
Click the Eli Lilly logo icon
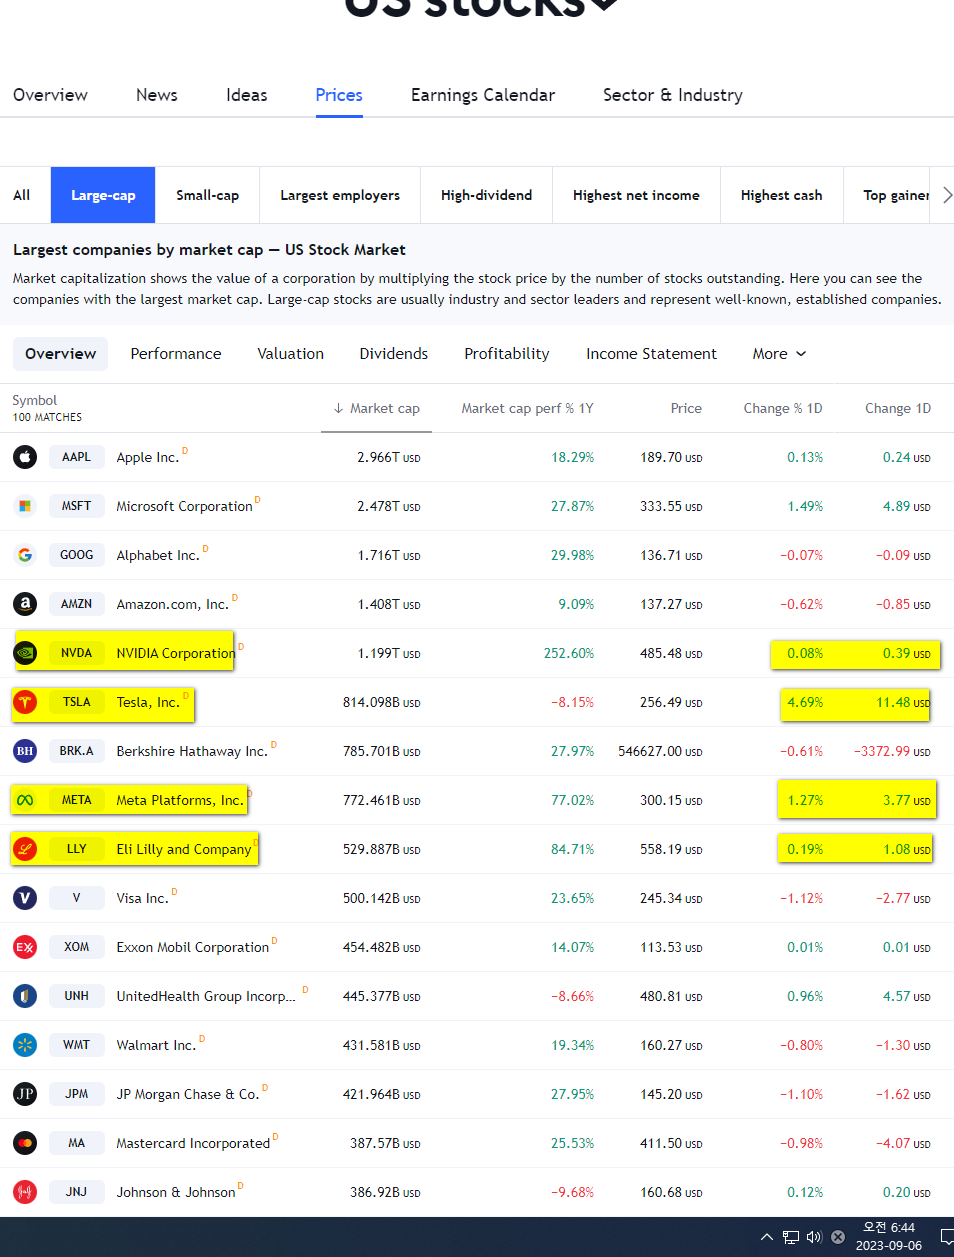point(25,849)
